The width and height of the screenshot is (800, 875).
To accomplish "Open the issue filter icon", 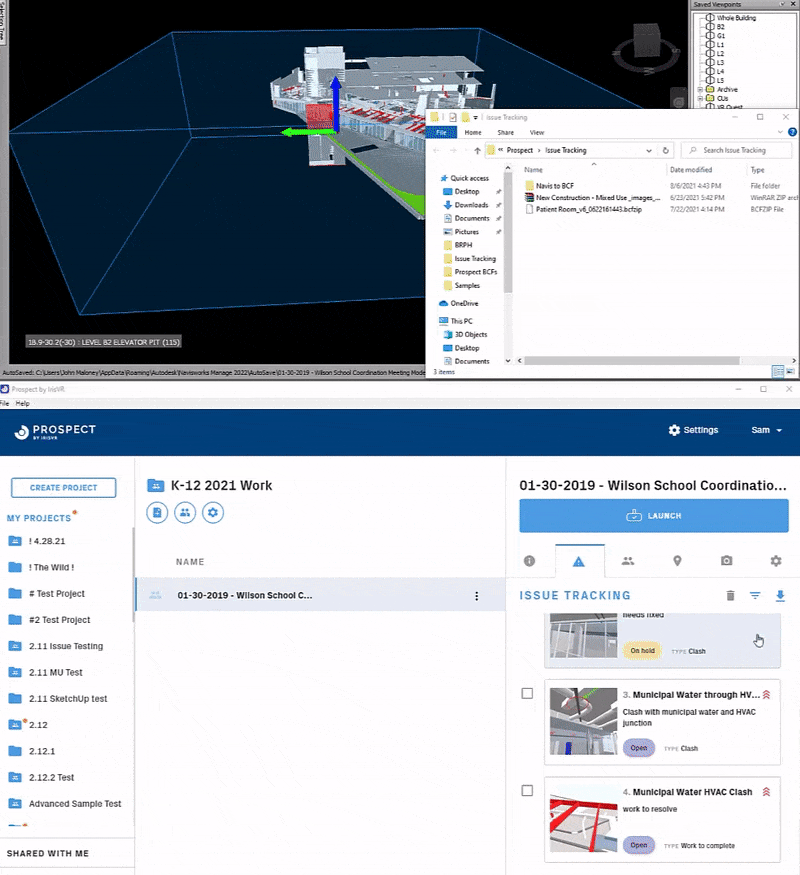I will pyautogui.click(x=755, y=595).
